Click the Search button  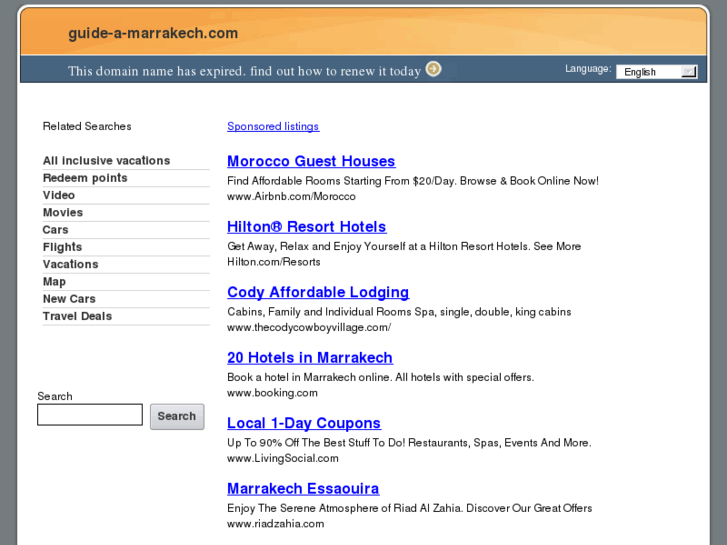[177, 416]
